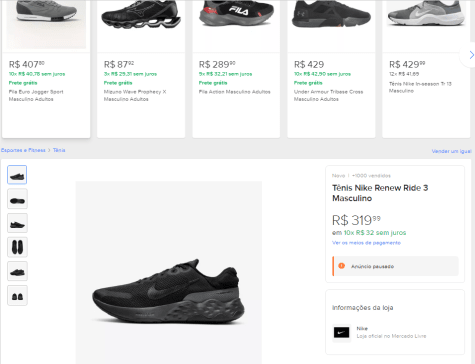475x364 pixels.
Task: Click the Nike store name link
Action: click(x=362, y=329)
